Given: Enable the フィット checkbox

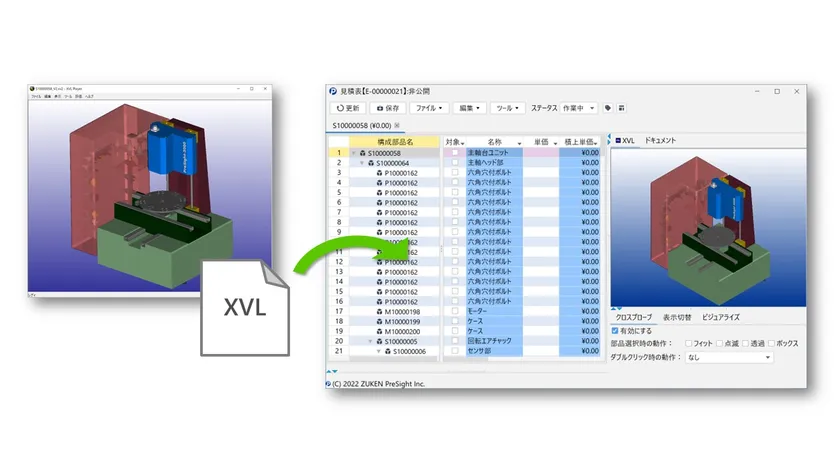Looking at the screenshot, I should coord(688,343).
